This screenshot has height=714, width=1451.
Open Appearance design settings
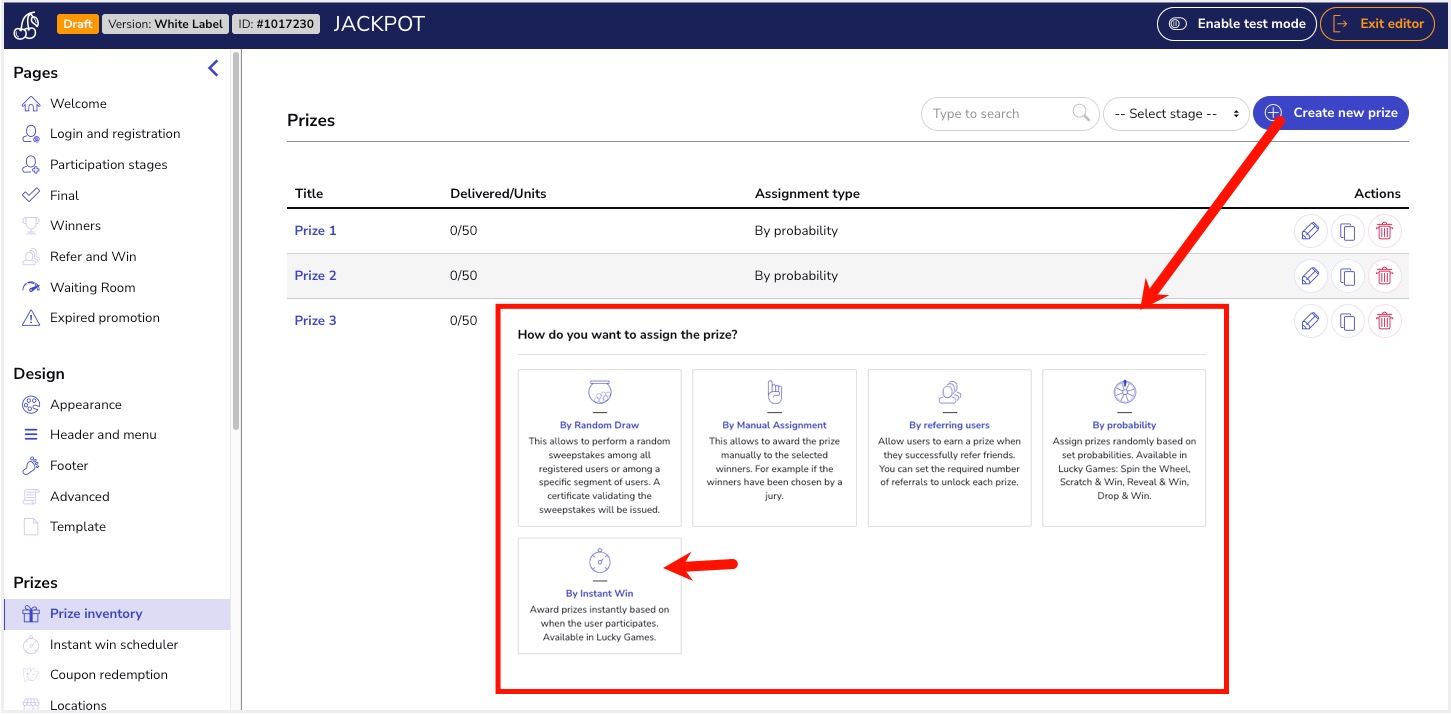pos(86,405)
